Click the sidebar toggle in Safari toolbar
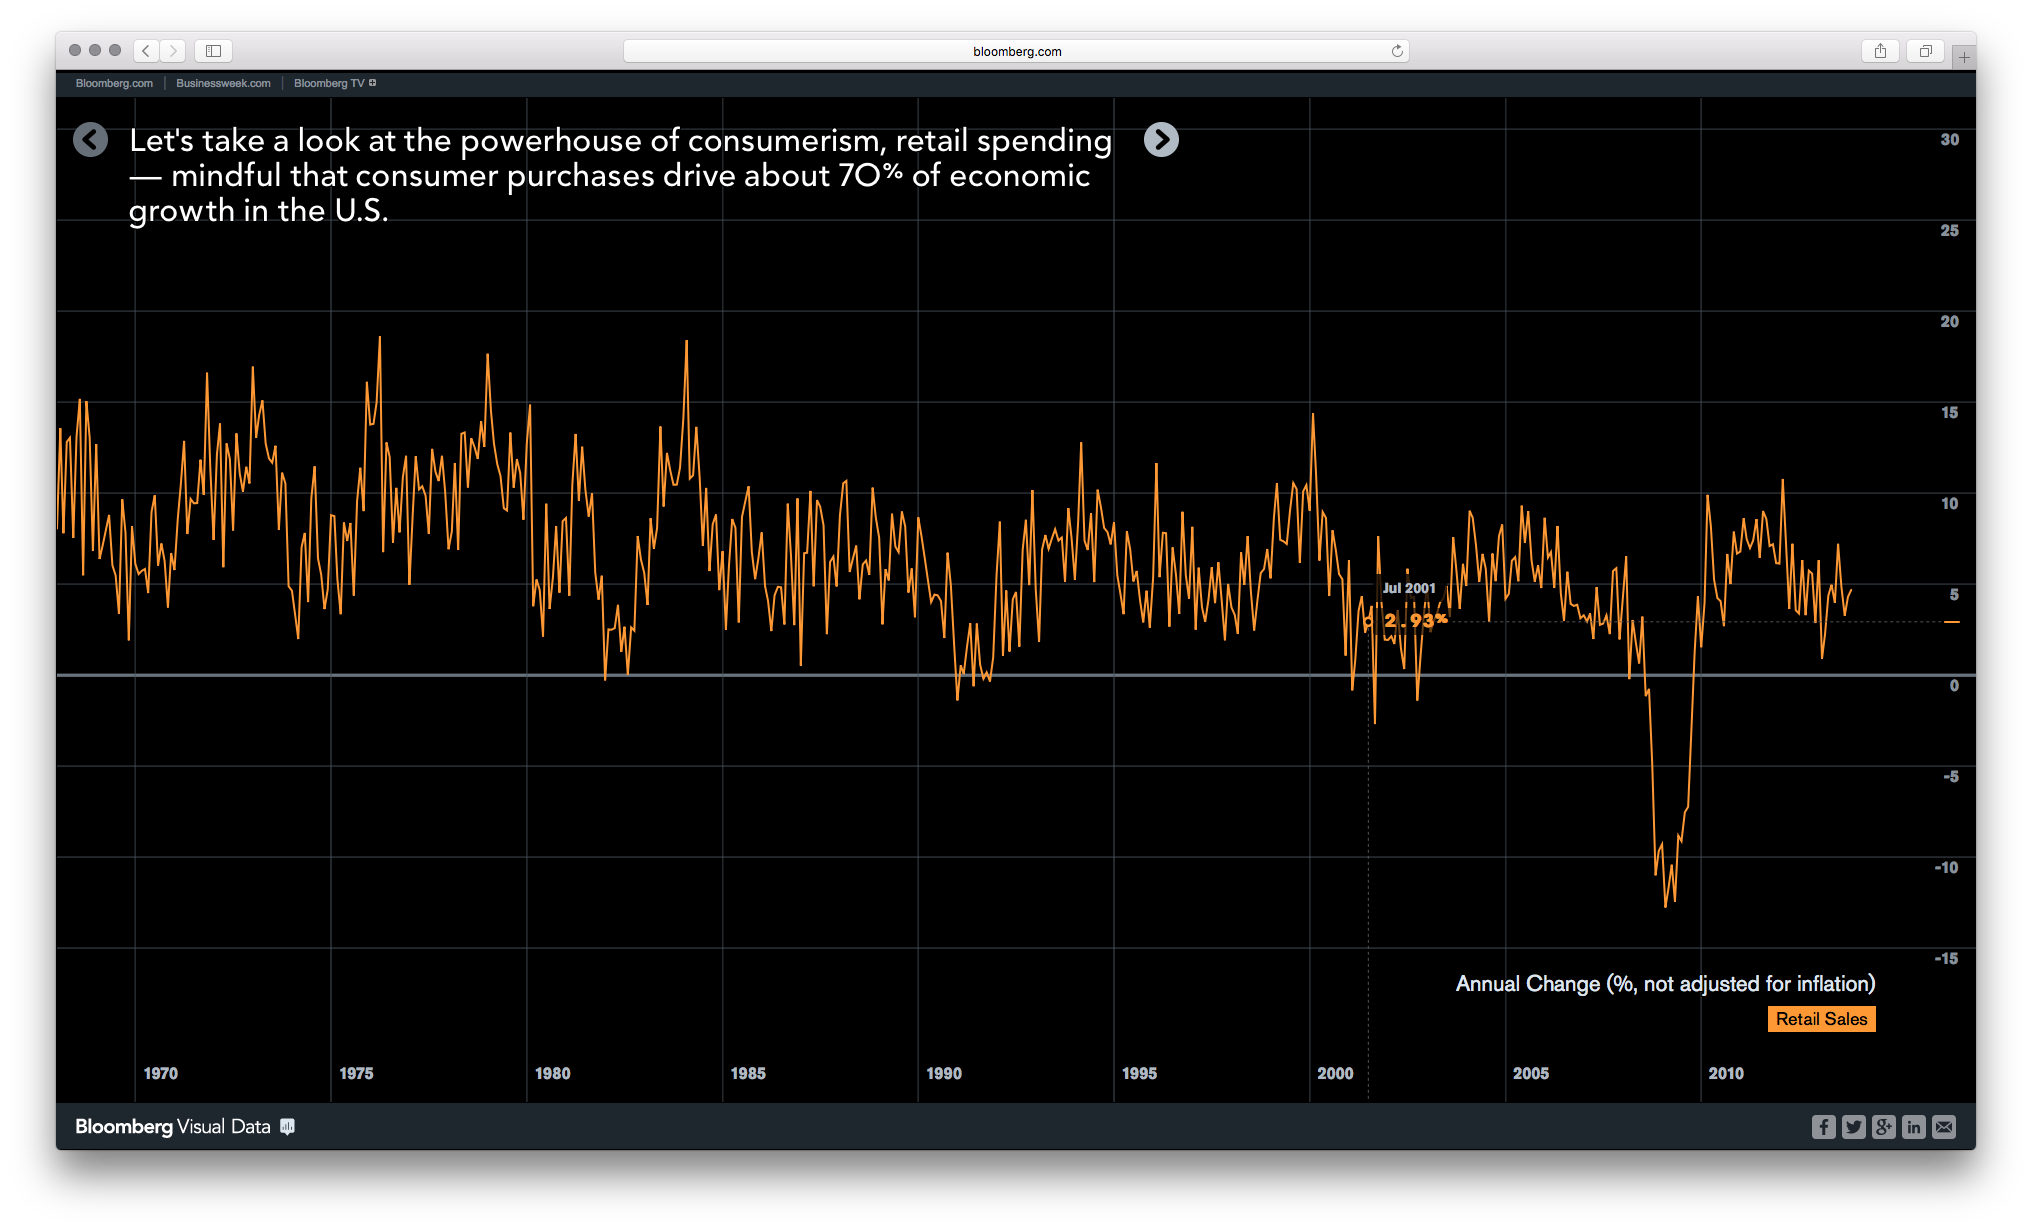The image size is (2032, 1230). (212, 51)
